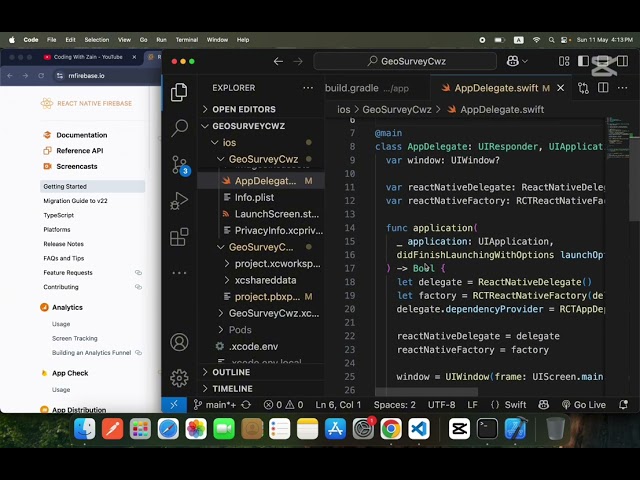Expand the Timeline section

coord(261,389)
